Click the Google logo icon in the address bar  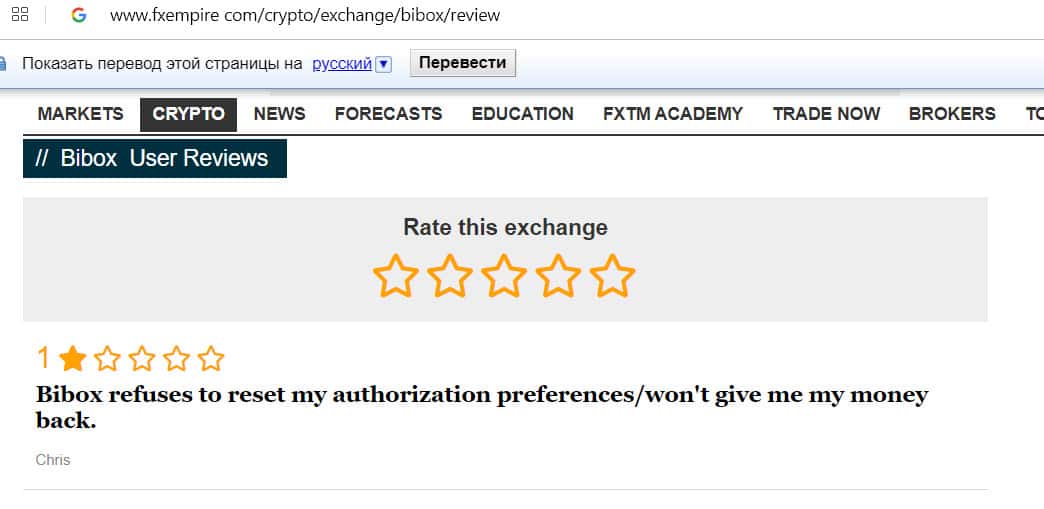[x=79, y=15]
